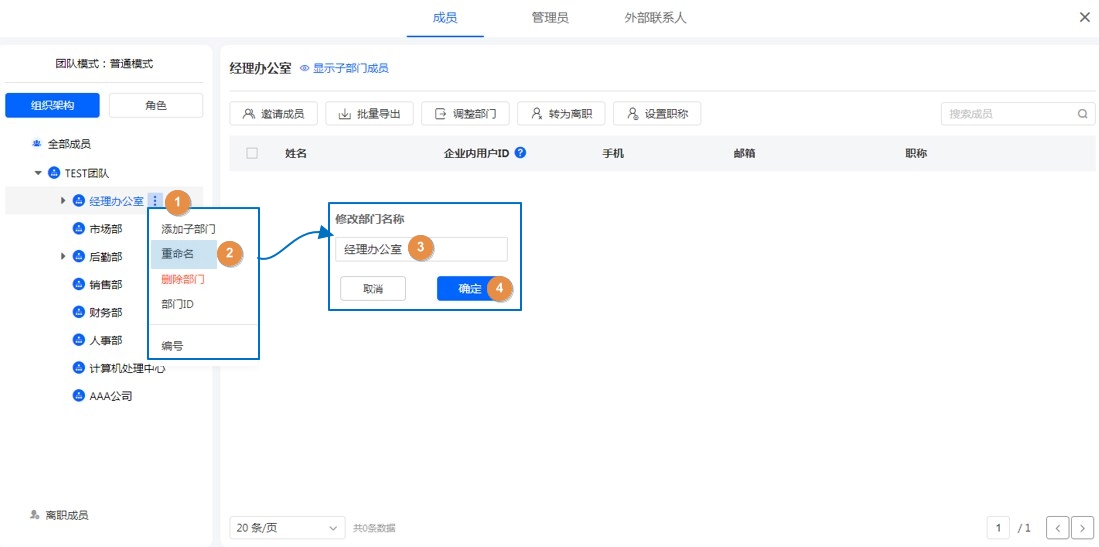Select 重命名 in the context menu

pos(179,254)
